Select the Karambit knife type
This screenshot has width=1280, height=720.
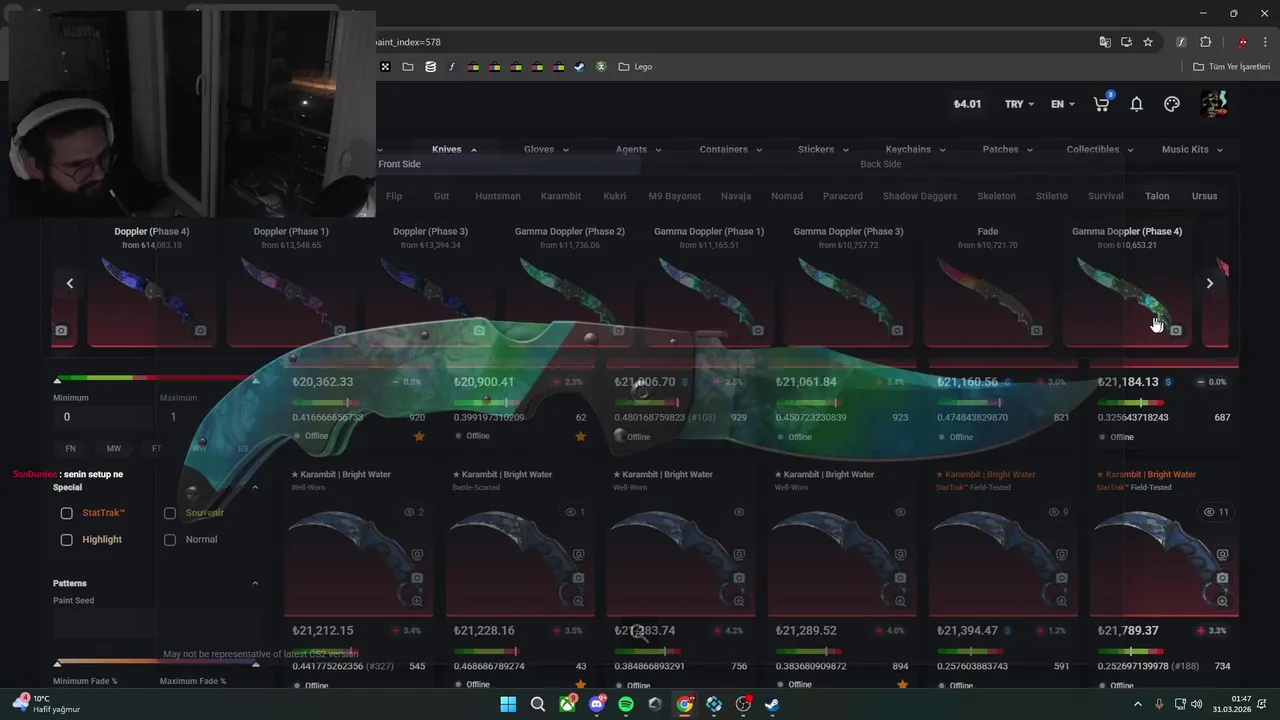[x=560, y=196]
